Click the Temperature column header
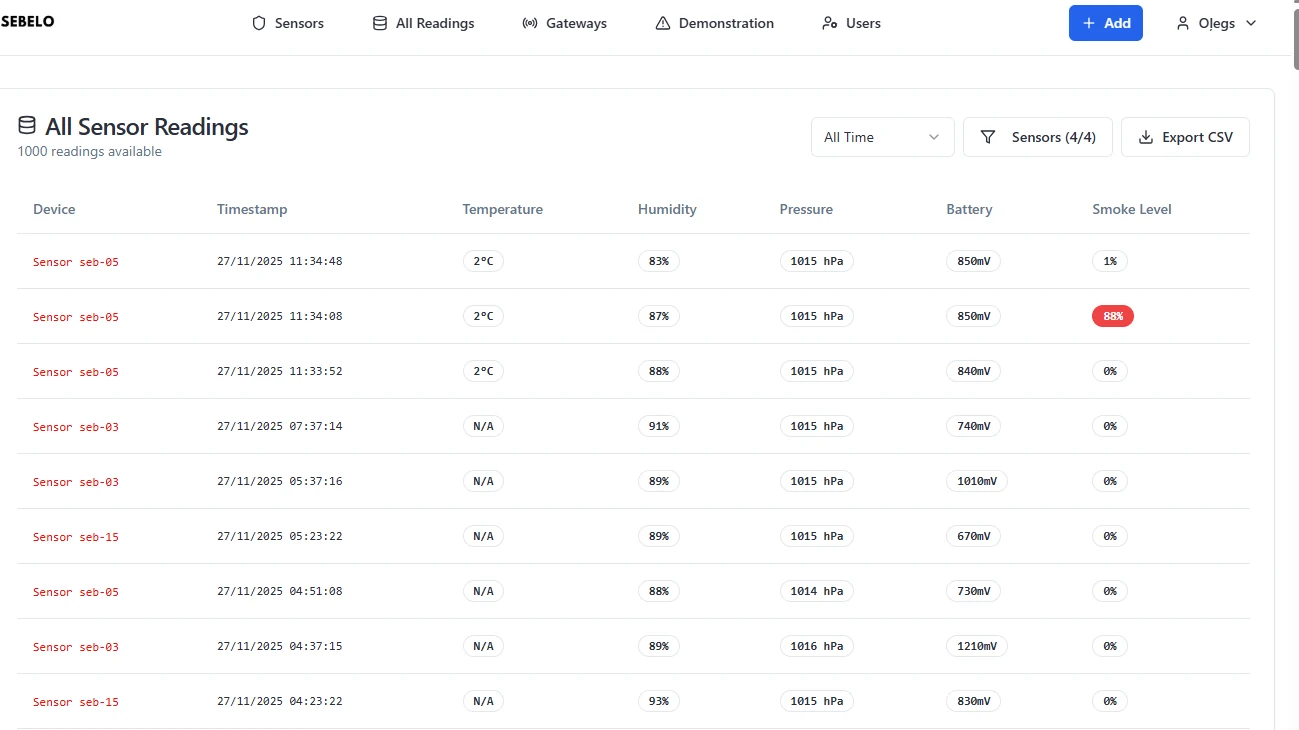Image resolution: width=1299 pixels, height=730 pixels. tap(502, 209)
